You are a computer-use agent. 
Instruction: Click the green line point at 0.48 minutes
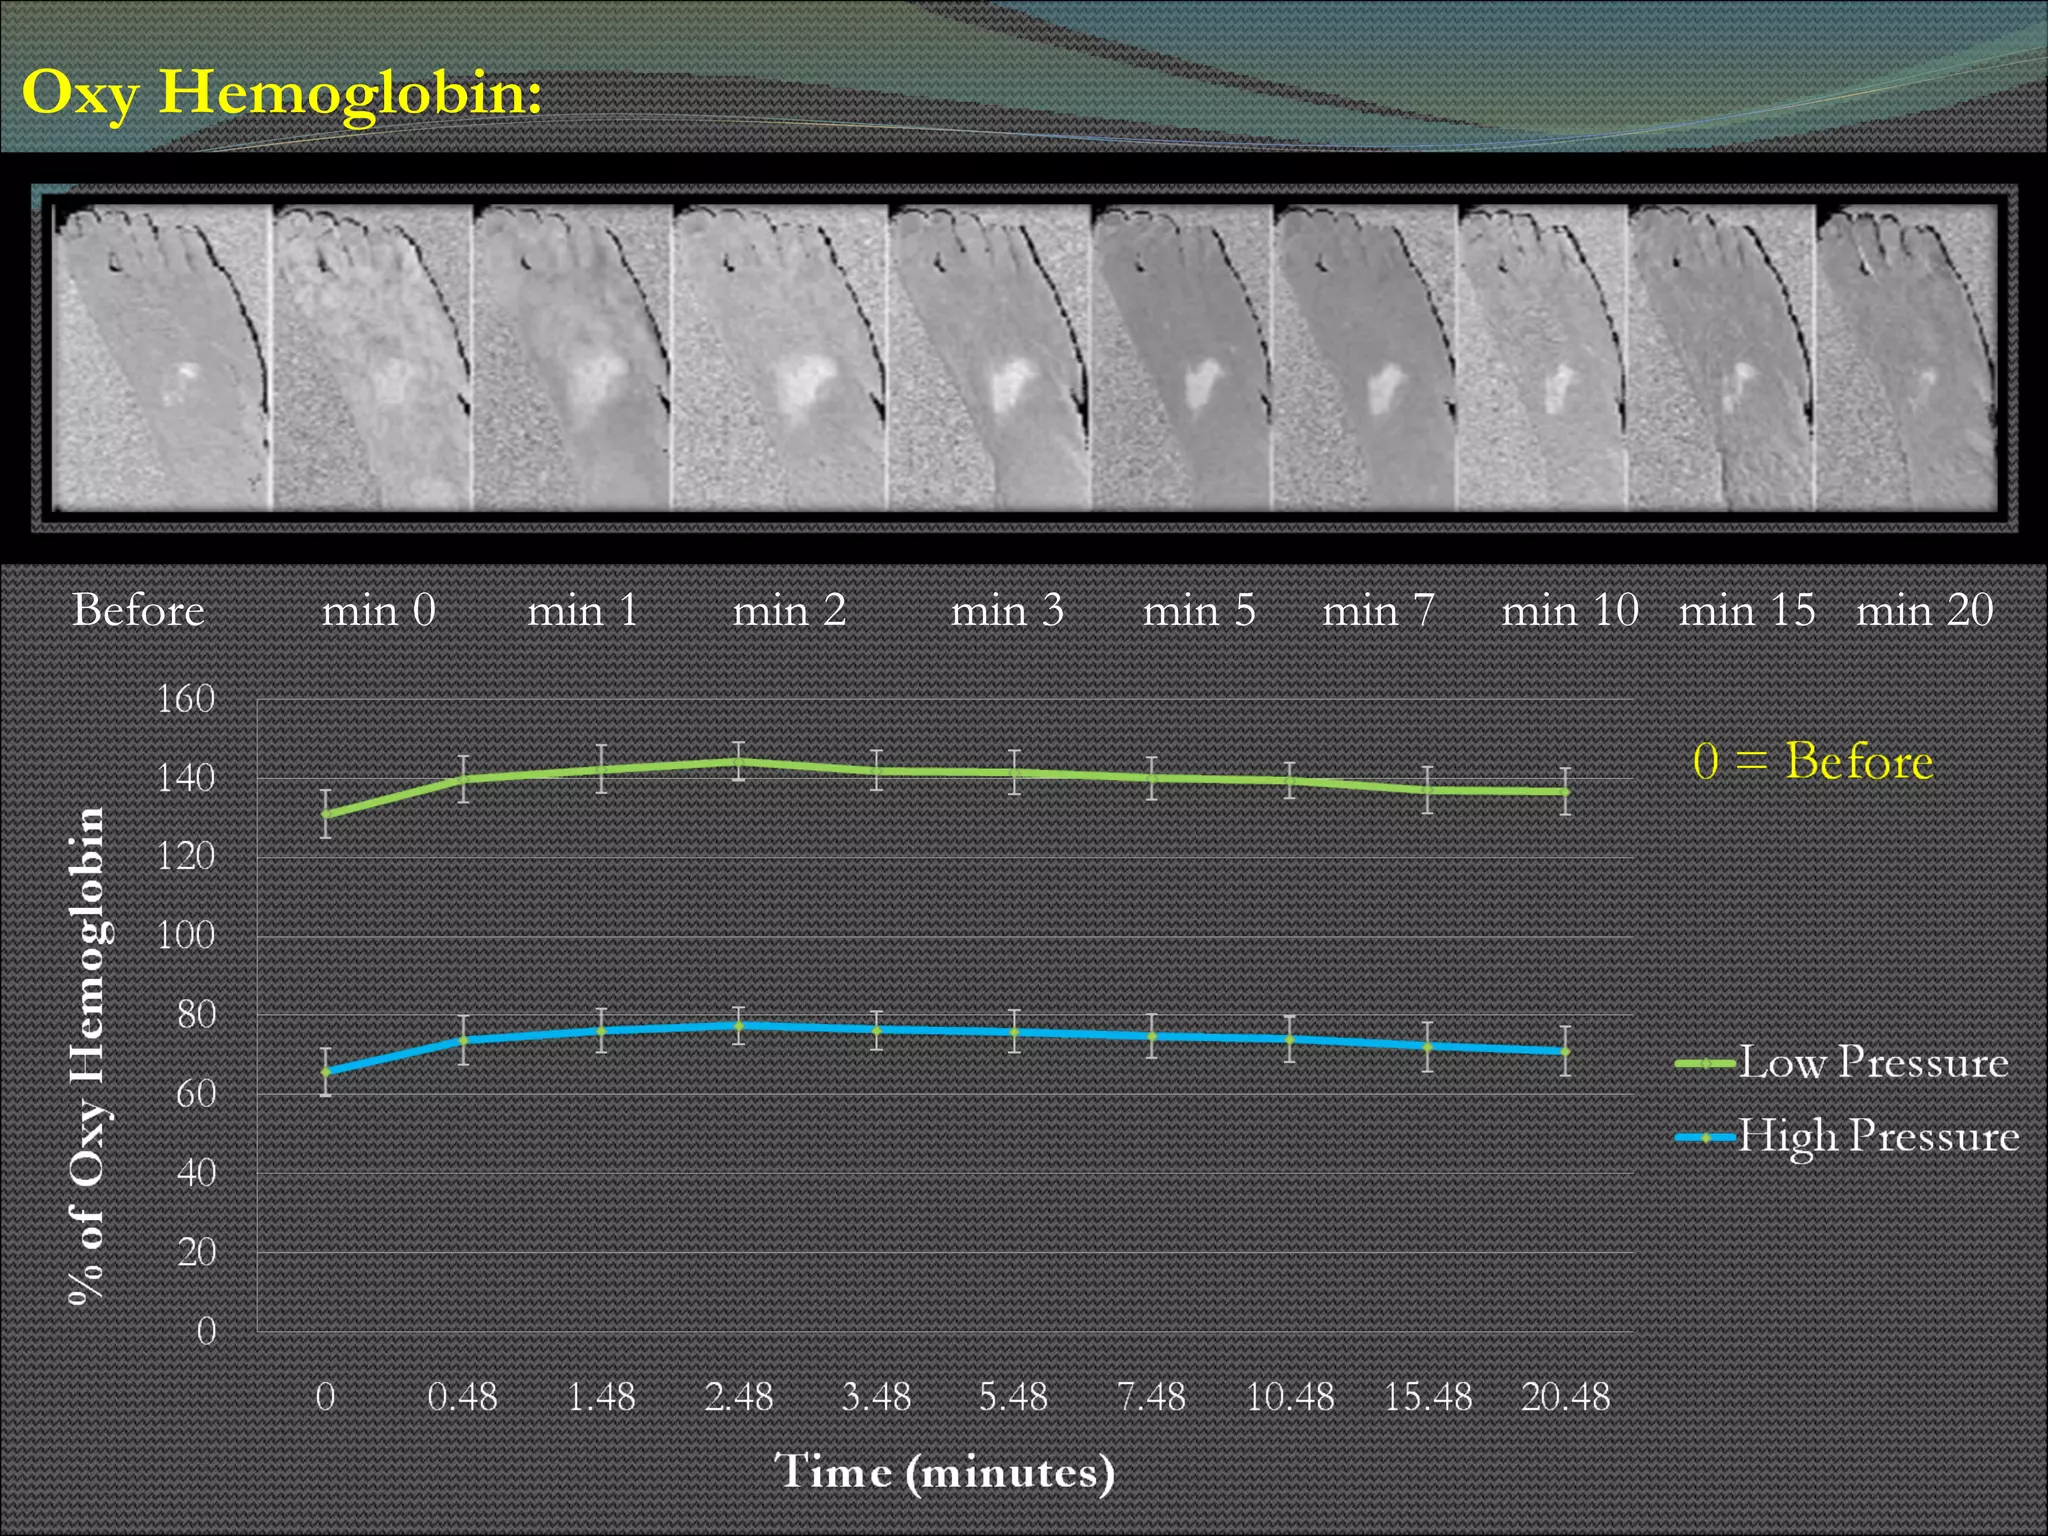point(463,779)
